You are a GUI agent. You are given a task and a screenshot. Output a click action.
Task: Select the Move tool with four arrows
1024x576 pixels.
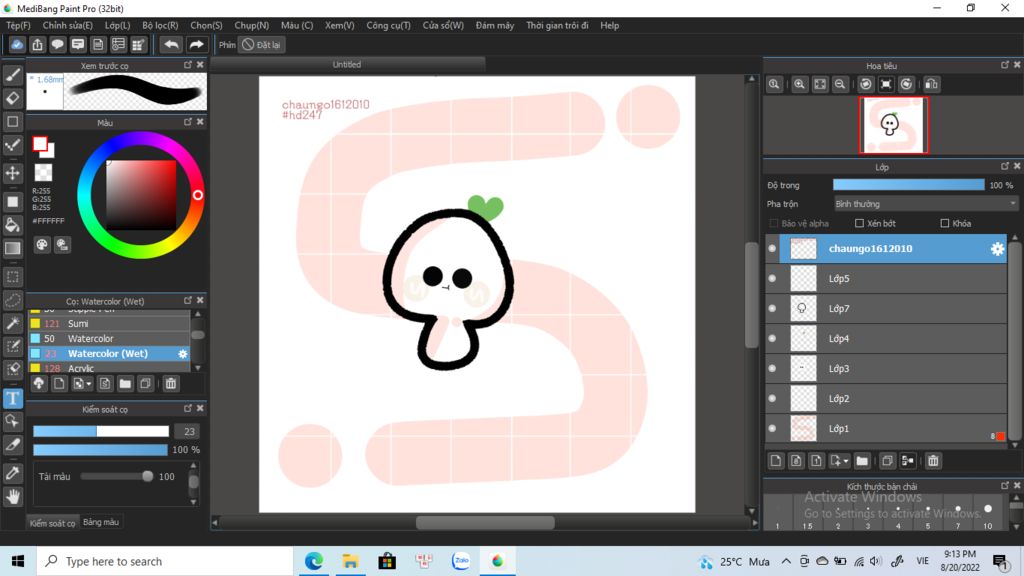pyautogui.click(x=12, y=173)
